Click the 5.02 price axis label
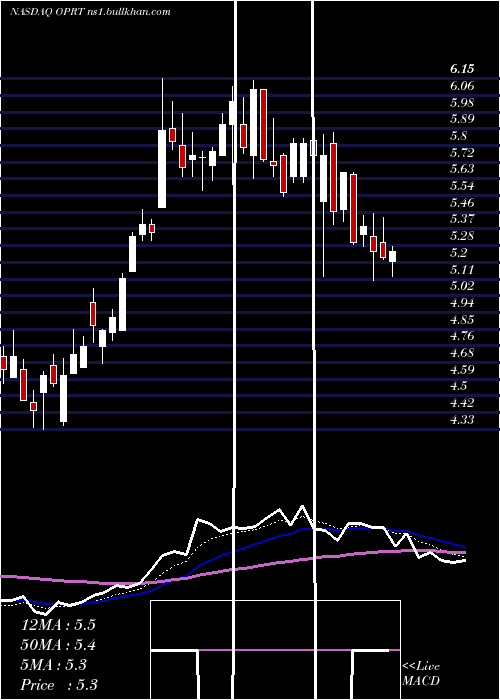Viewport: 500px width, 700px height. [462, 286]
